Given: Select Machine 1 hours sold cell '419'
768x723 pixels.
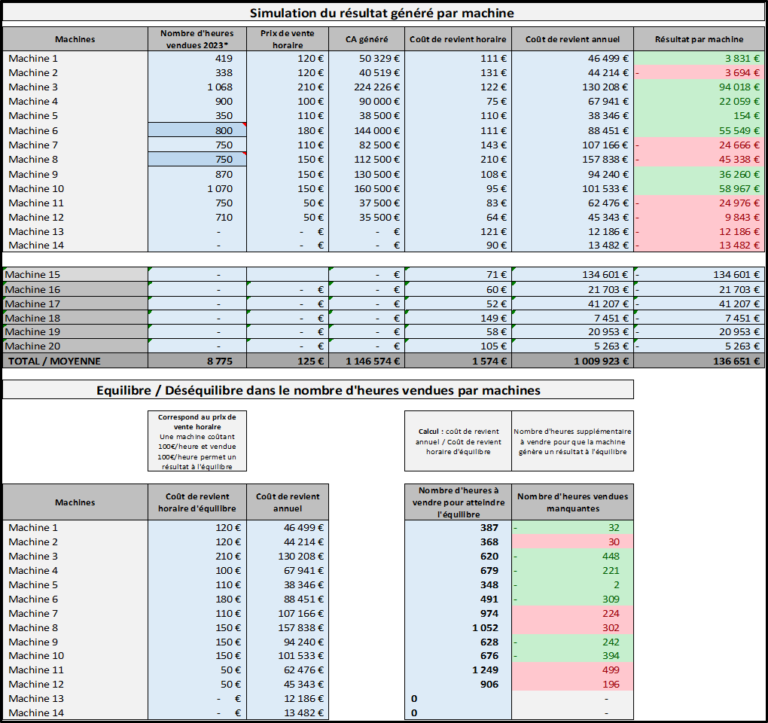Looking at the screenshot, I should pos(197,58).
